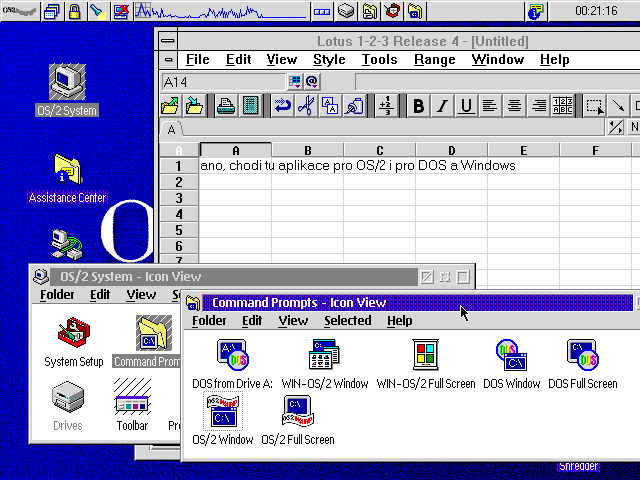Click the Open File icon in Lotus toolbar
Viewport: 640px width, 480px height.
tap(171, 106)
